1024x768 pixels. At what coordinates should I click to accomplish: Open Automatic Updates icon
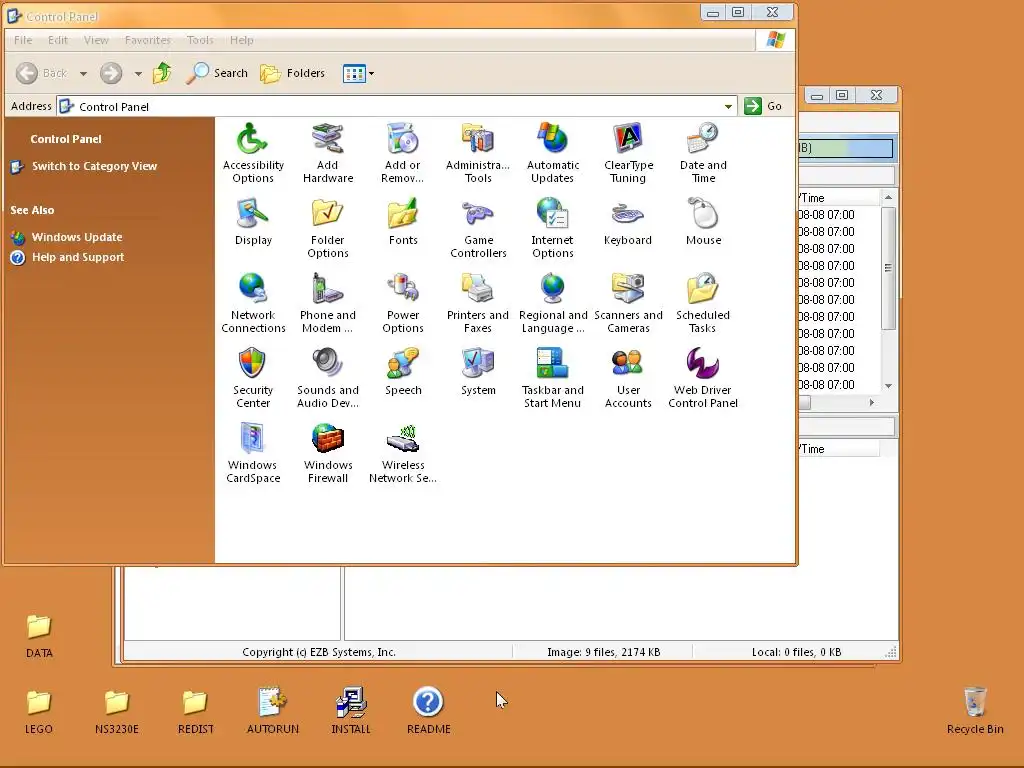coord(552,153)
